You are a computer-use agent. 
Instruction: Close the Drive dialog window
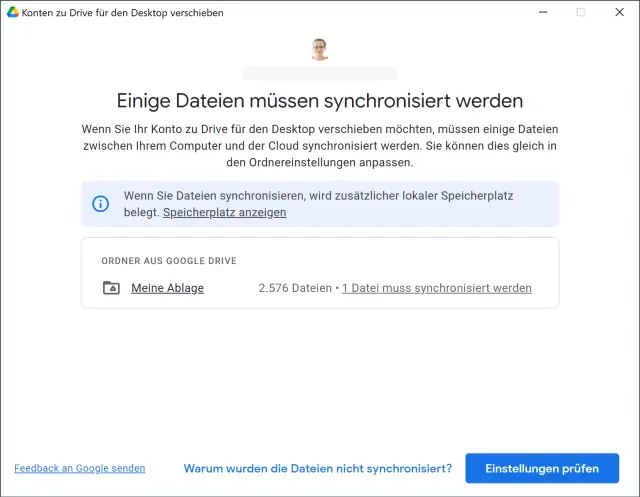(619, 12)
